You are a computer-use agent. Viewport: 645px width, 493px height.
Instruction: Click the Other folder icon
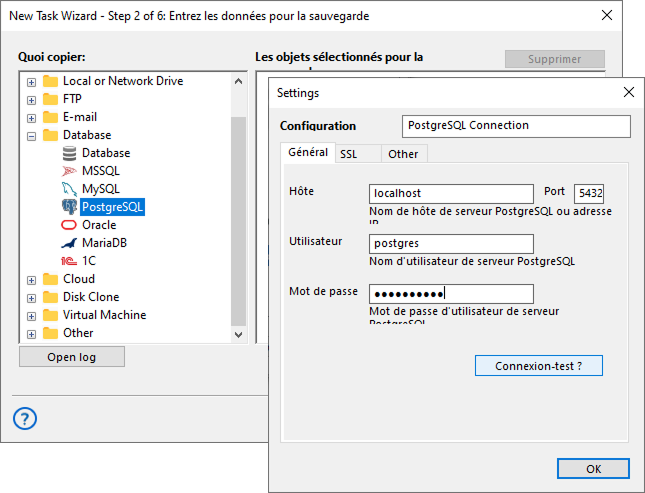tap(50, 333)
